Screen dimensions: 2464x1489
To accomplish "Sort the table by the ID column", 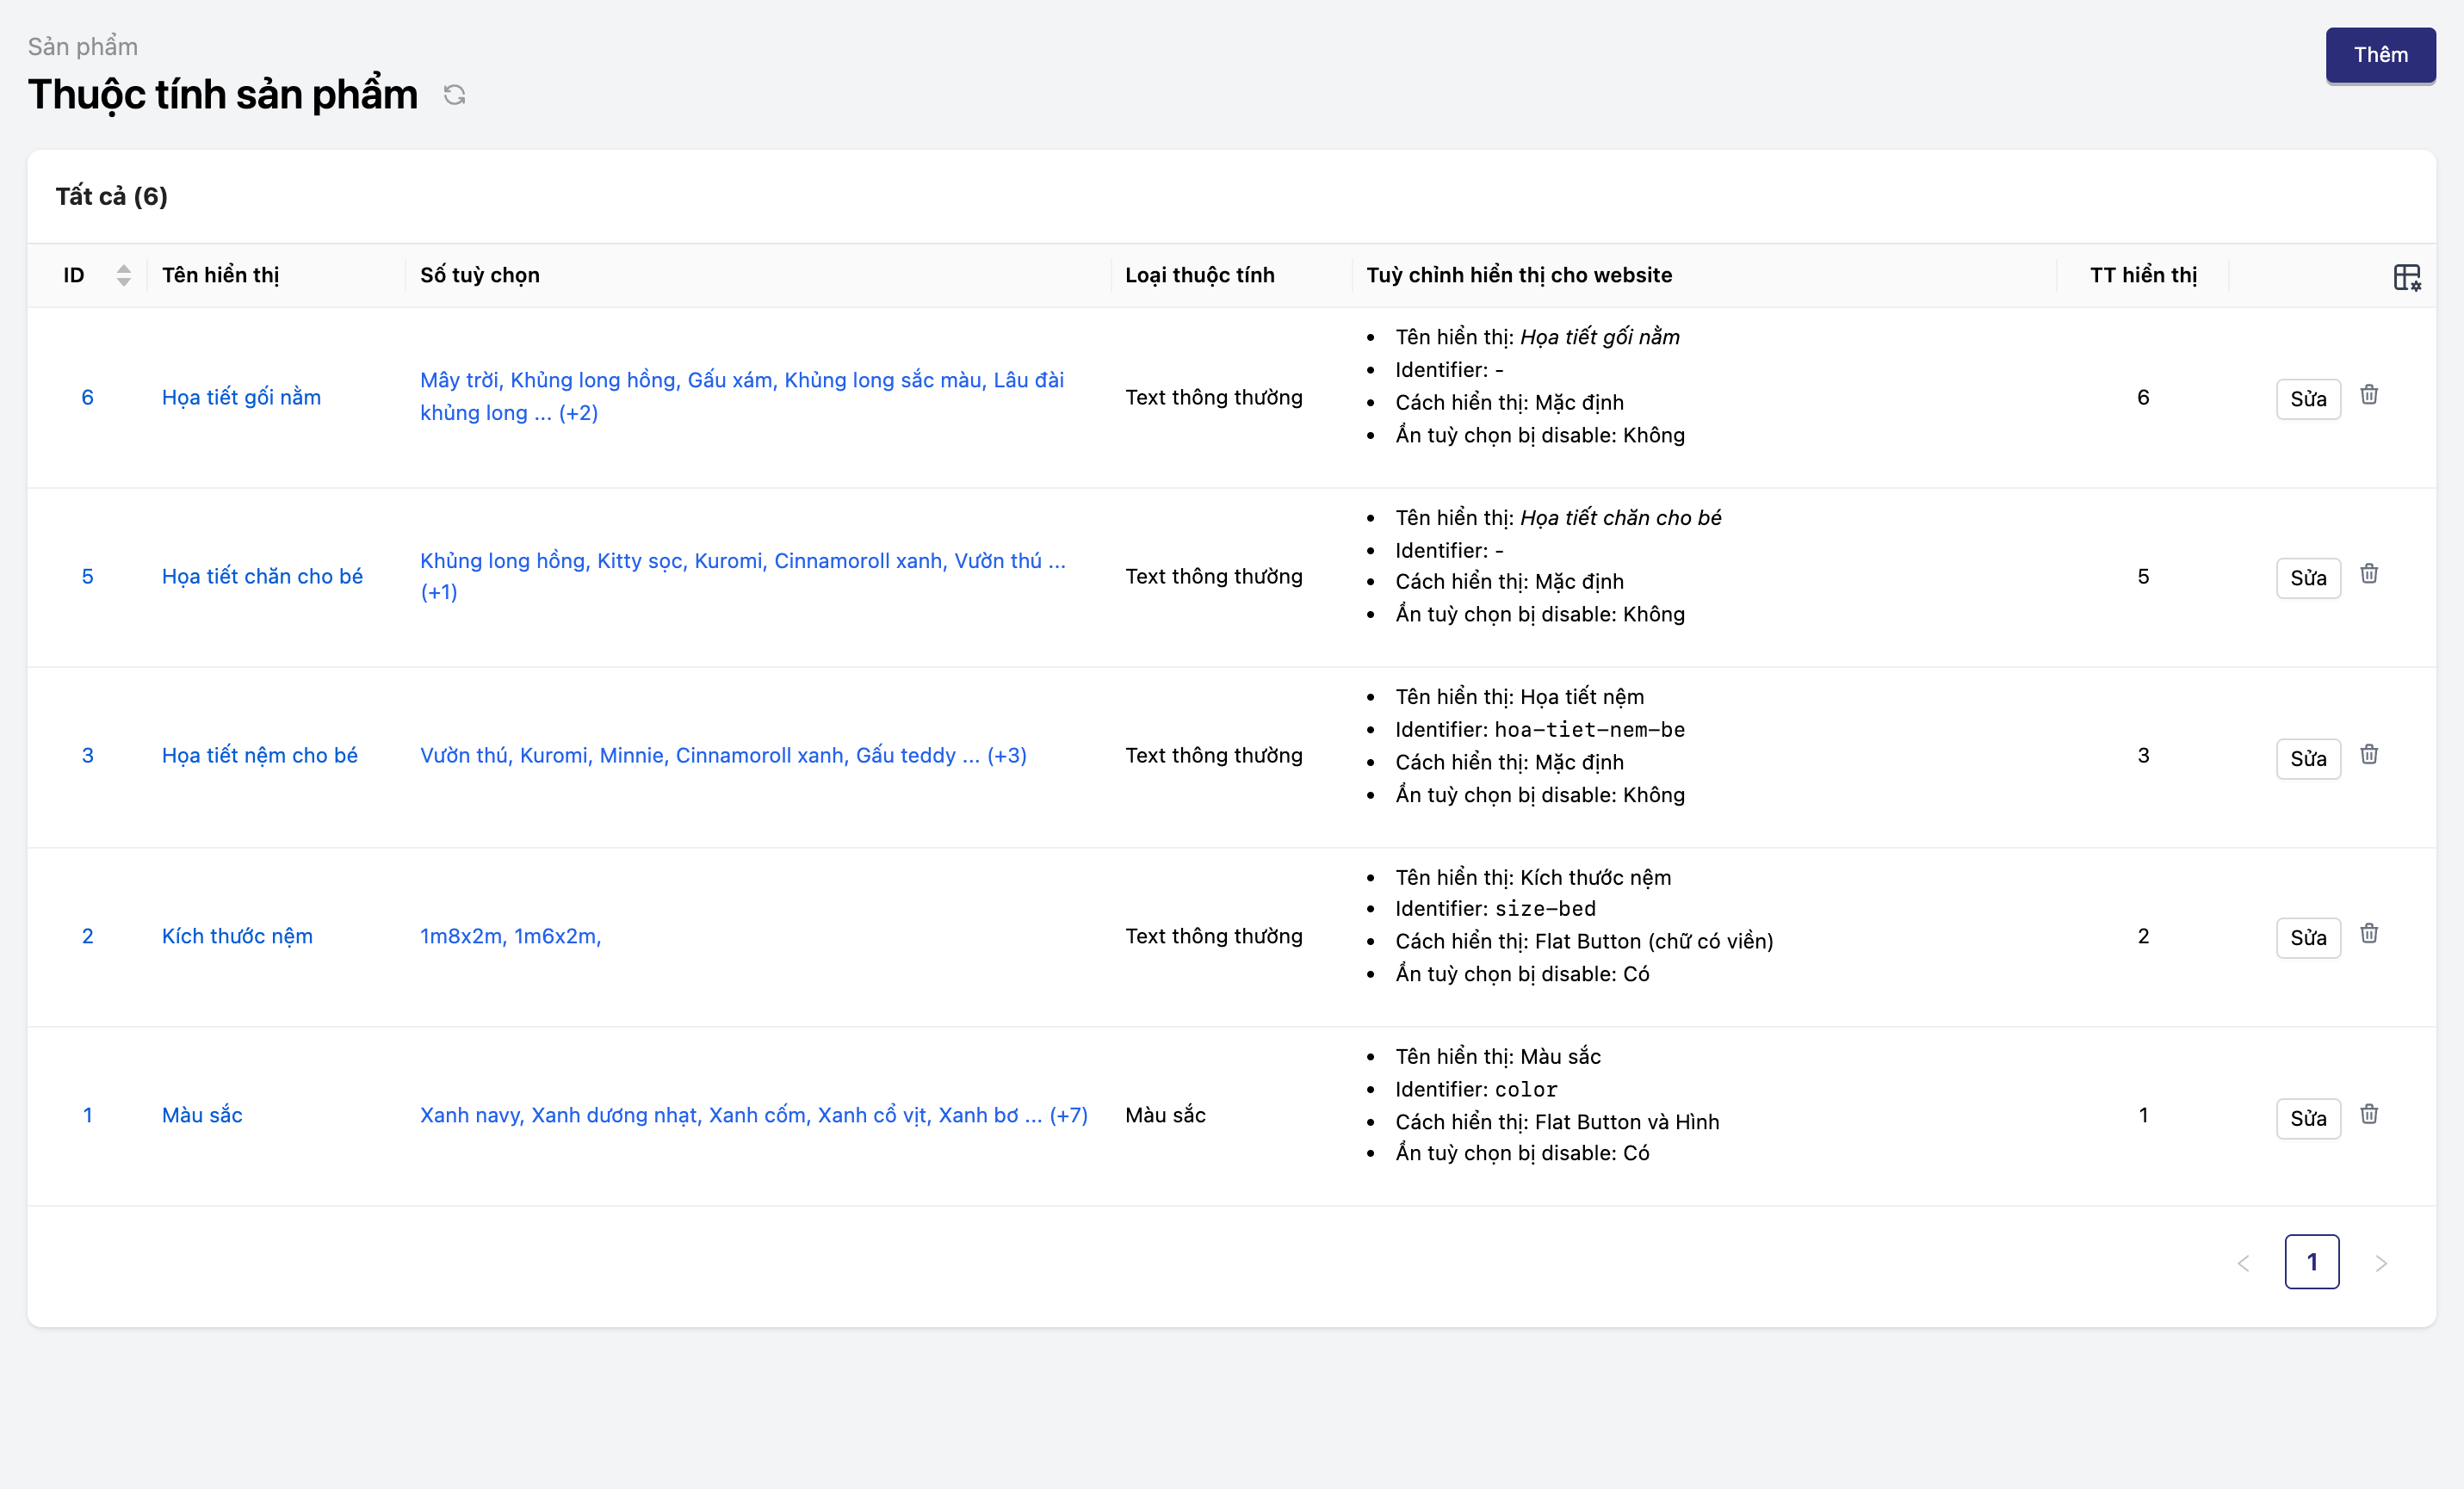I will (123, 275).
